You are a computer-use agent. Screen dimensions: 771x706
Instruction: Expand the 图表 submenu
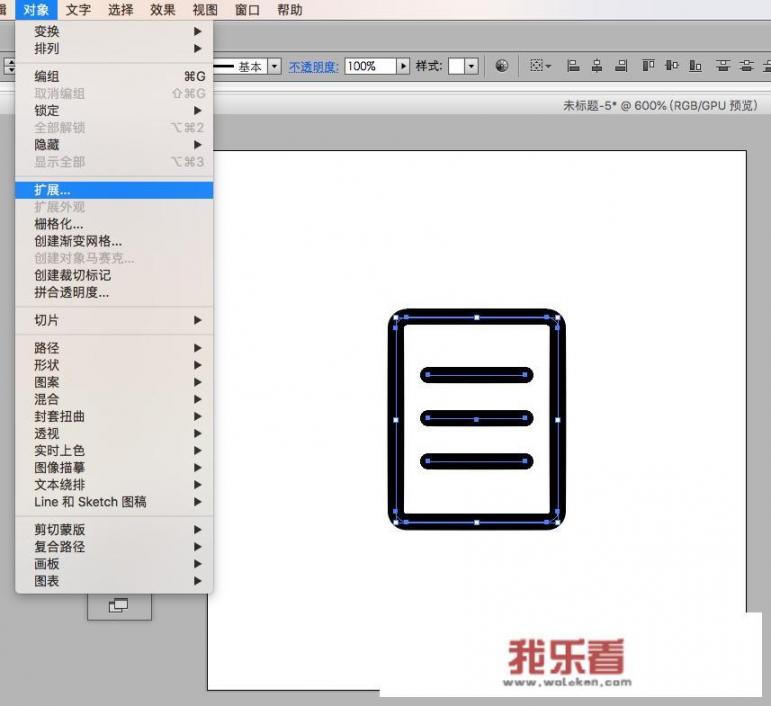[114, 581]
